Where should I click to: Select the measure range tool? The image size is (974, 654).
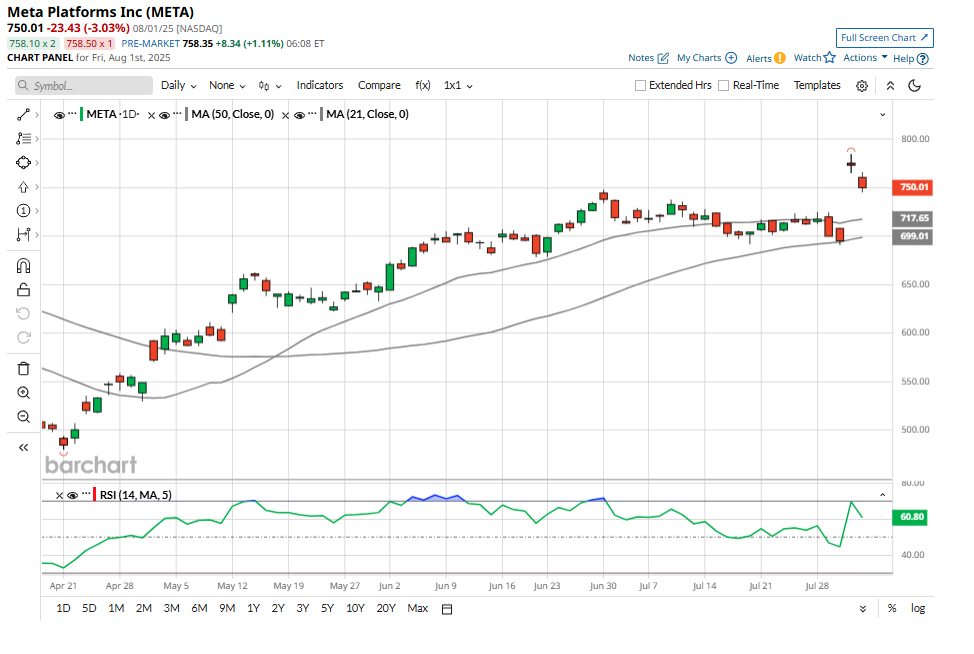point(23,235)
